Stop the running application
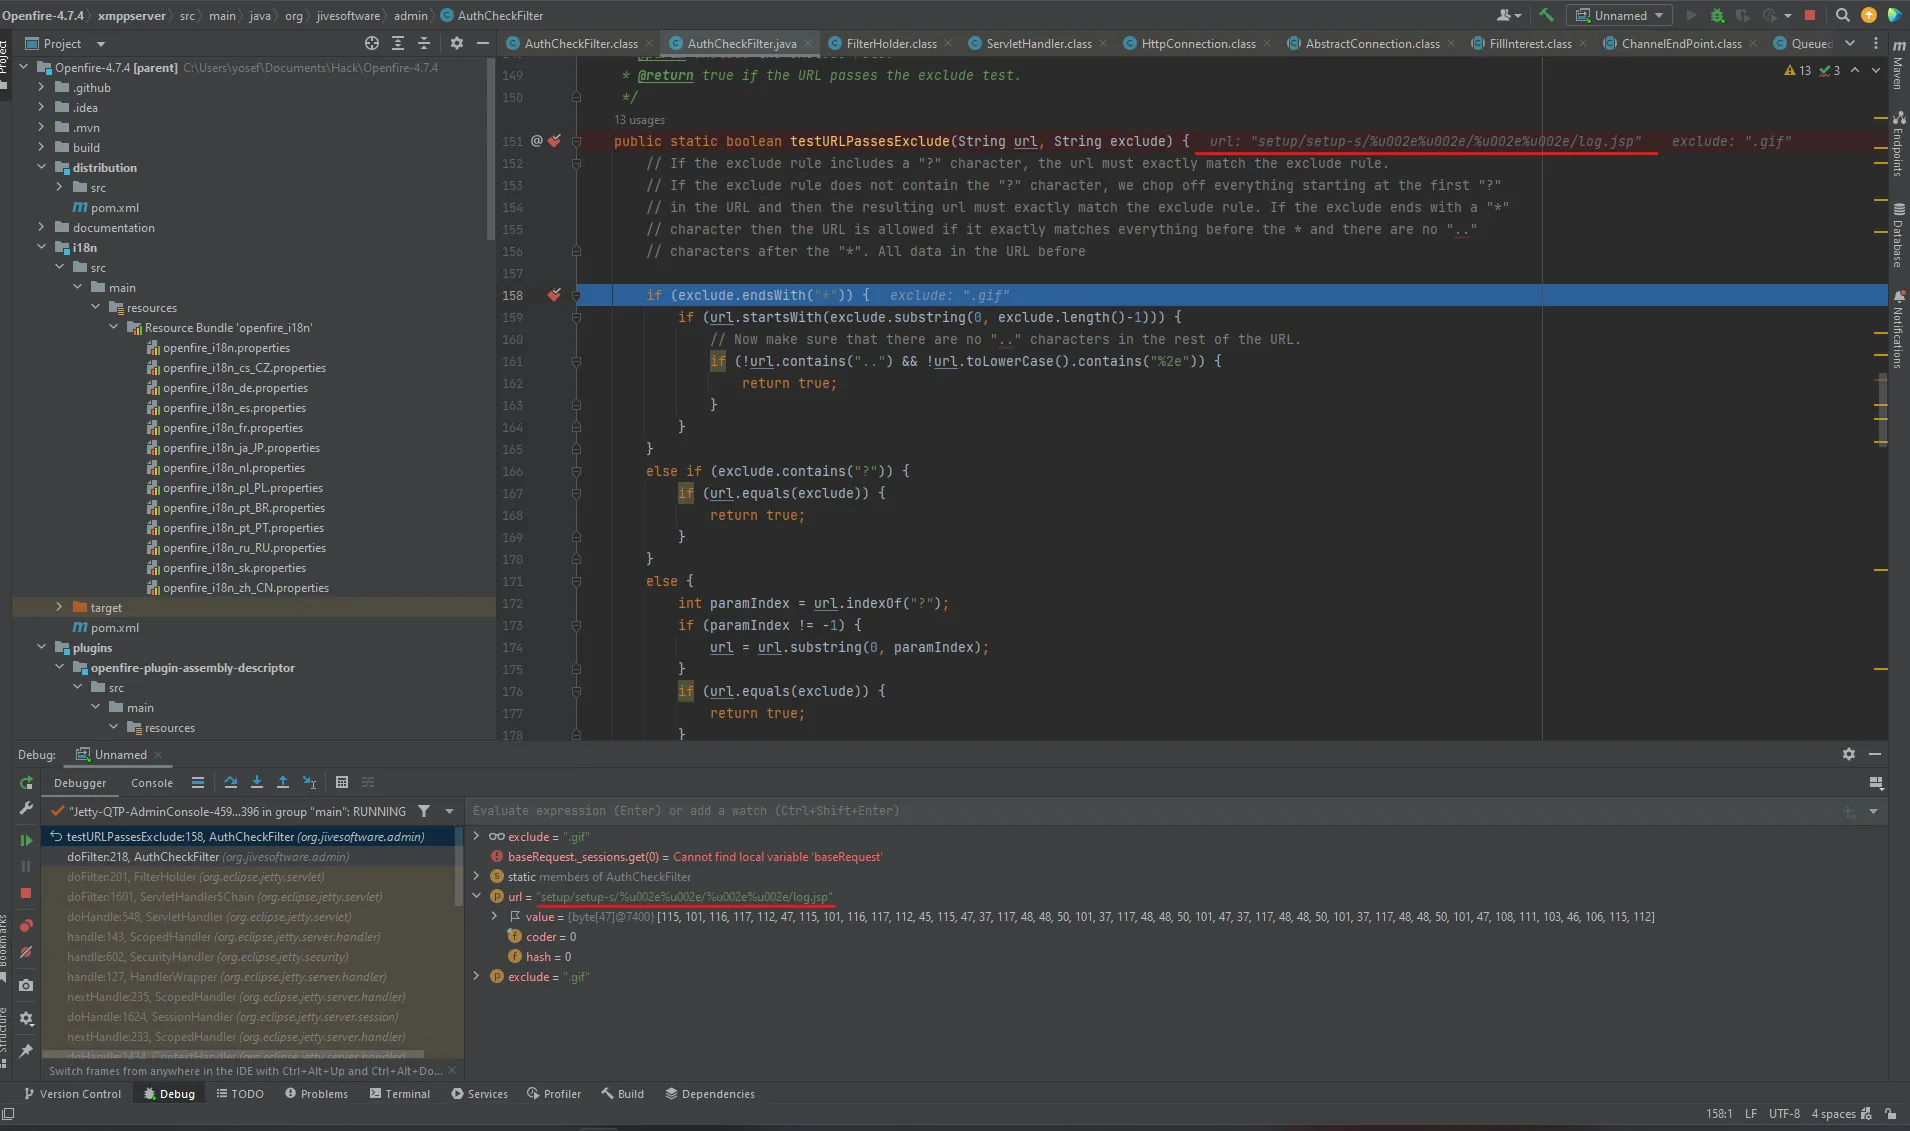This screenshot has height=1131, width=1910. (x=1809, y=16)
